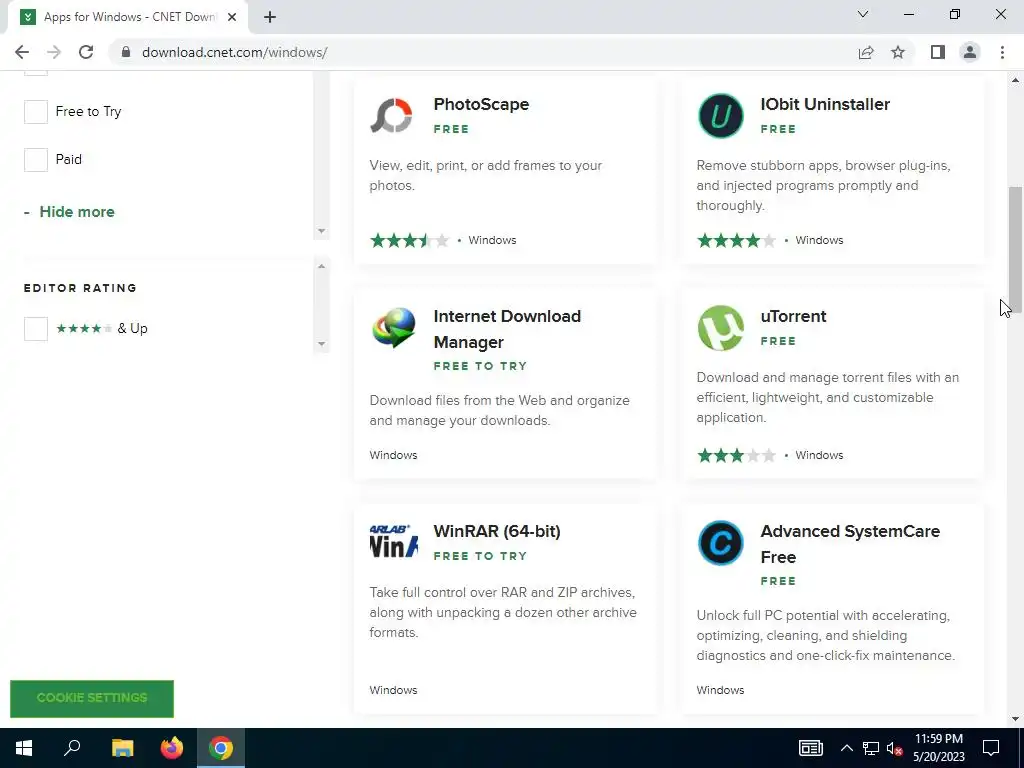Click the site security padlock icon
This screenshot has height=768, width=1024.
tap(126, 52)
